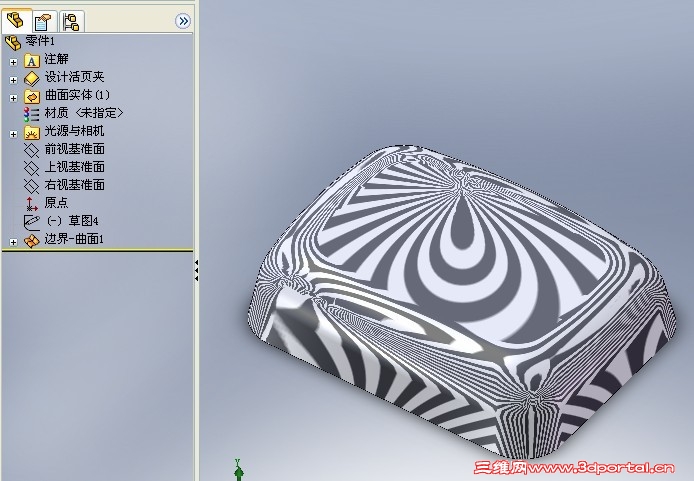Click the panel splitter collapse arrows
The image size is (694, 481).
(x=197, y=271)
